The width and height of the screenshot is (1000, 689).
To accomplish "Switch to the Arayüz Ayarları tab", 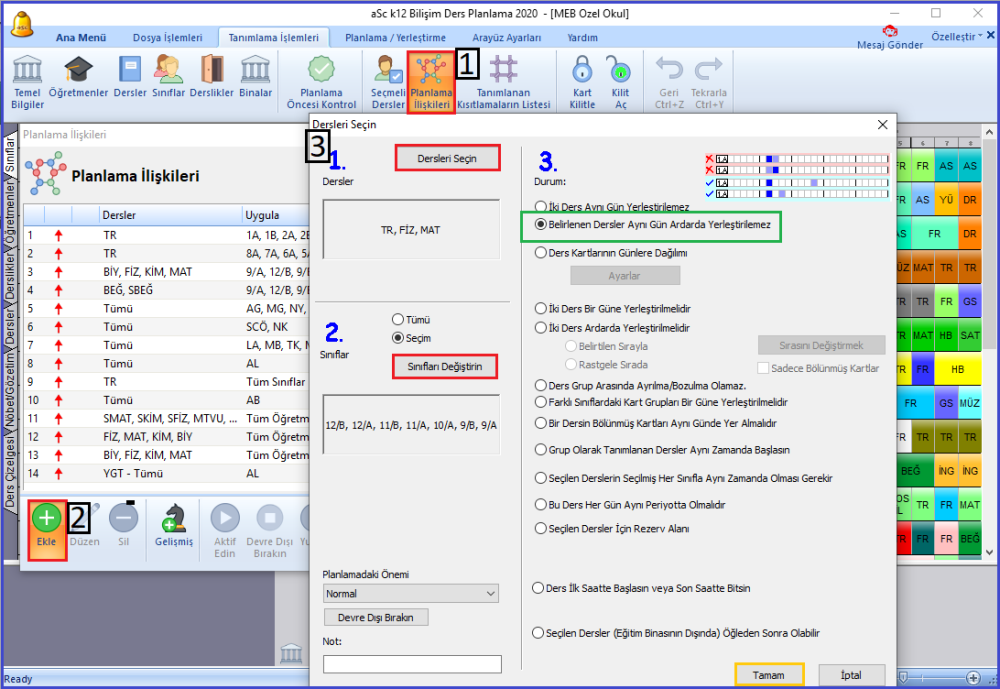I will 506,38.
